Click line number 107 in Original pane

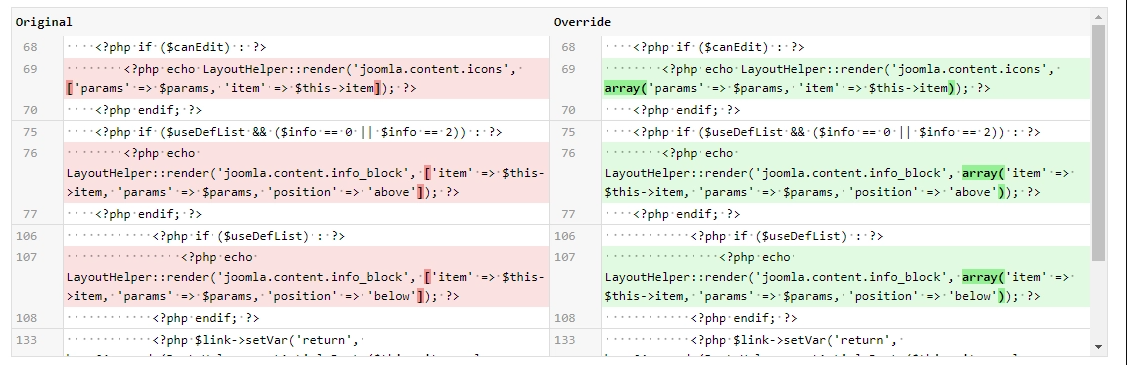tap(26, 257)
